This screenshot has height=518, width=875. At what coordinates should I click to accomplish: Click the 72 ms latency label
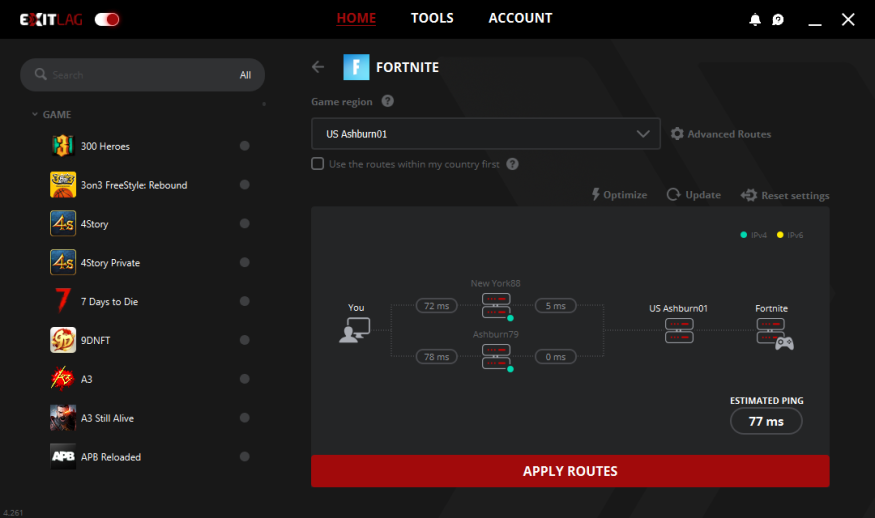point(436,306)
